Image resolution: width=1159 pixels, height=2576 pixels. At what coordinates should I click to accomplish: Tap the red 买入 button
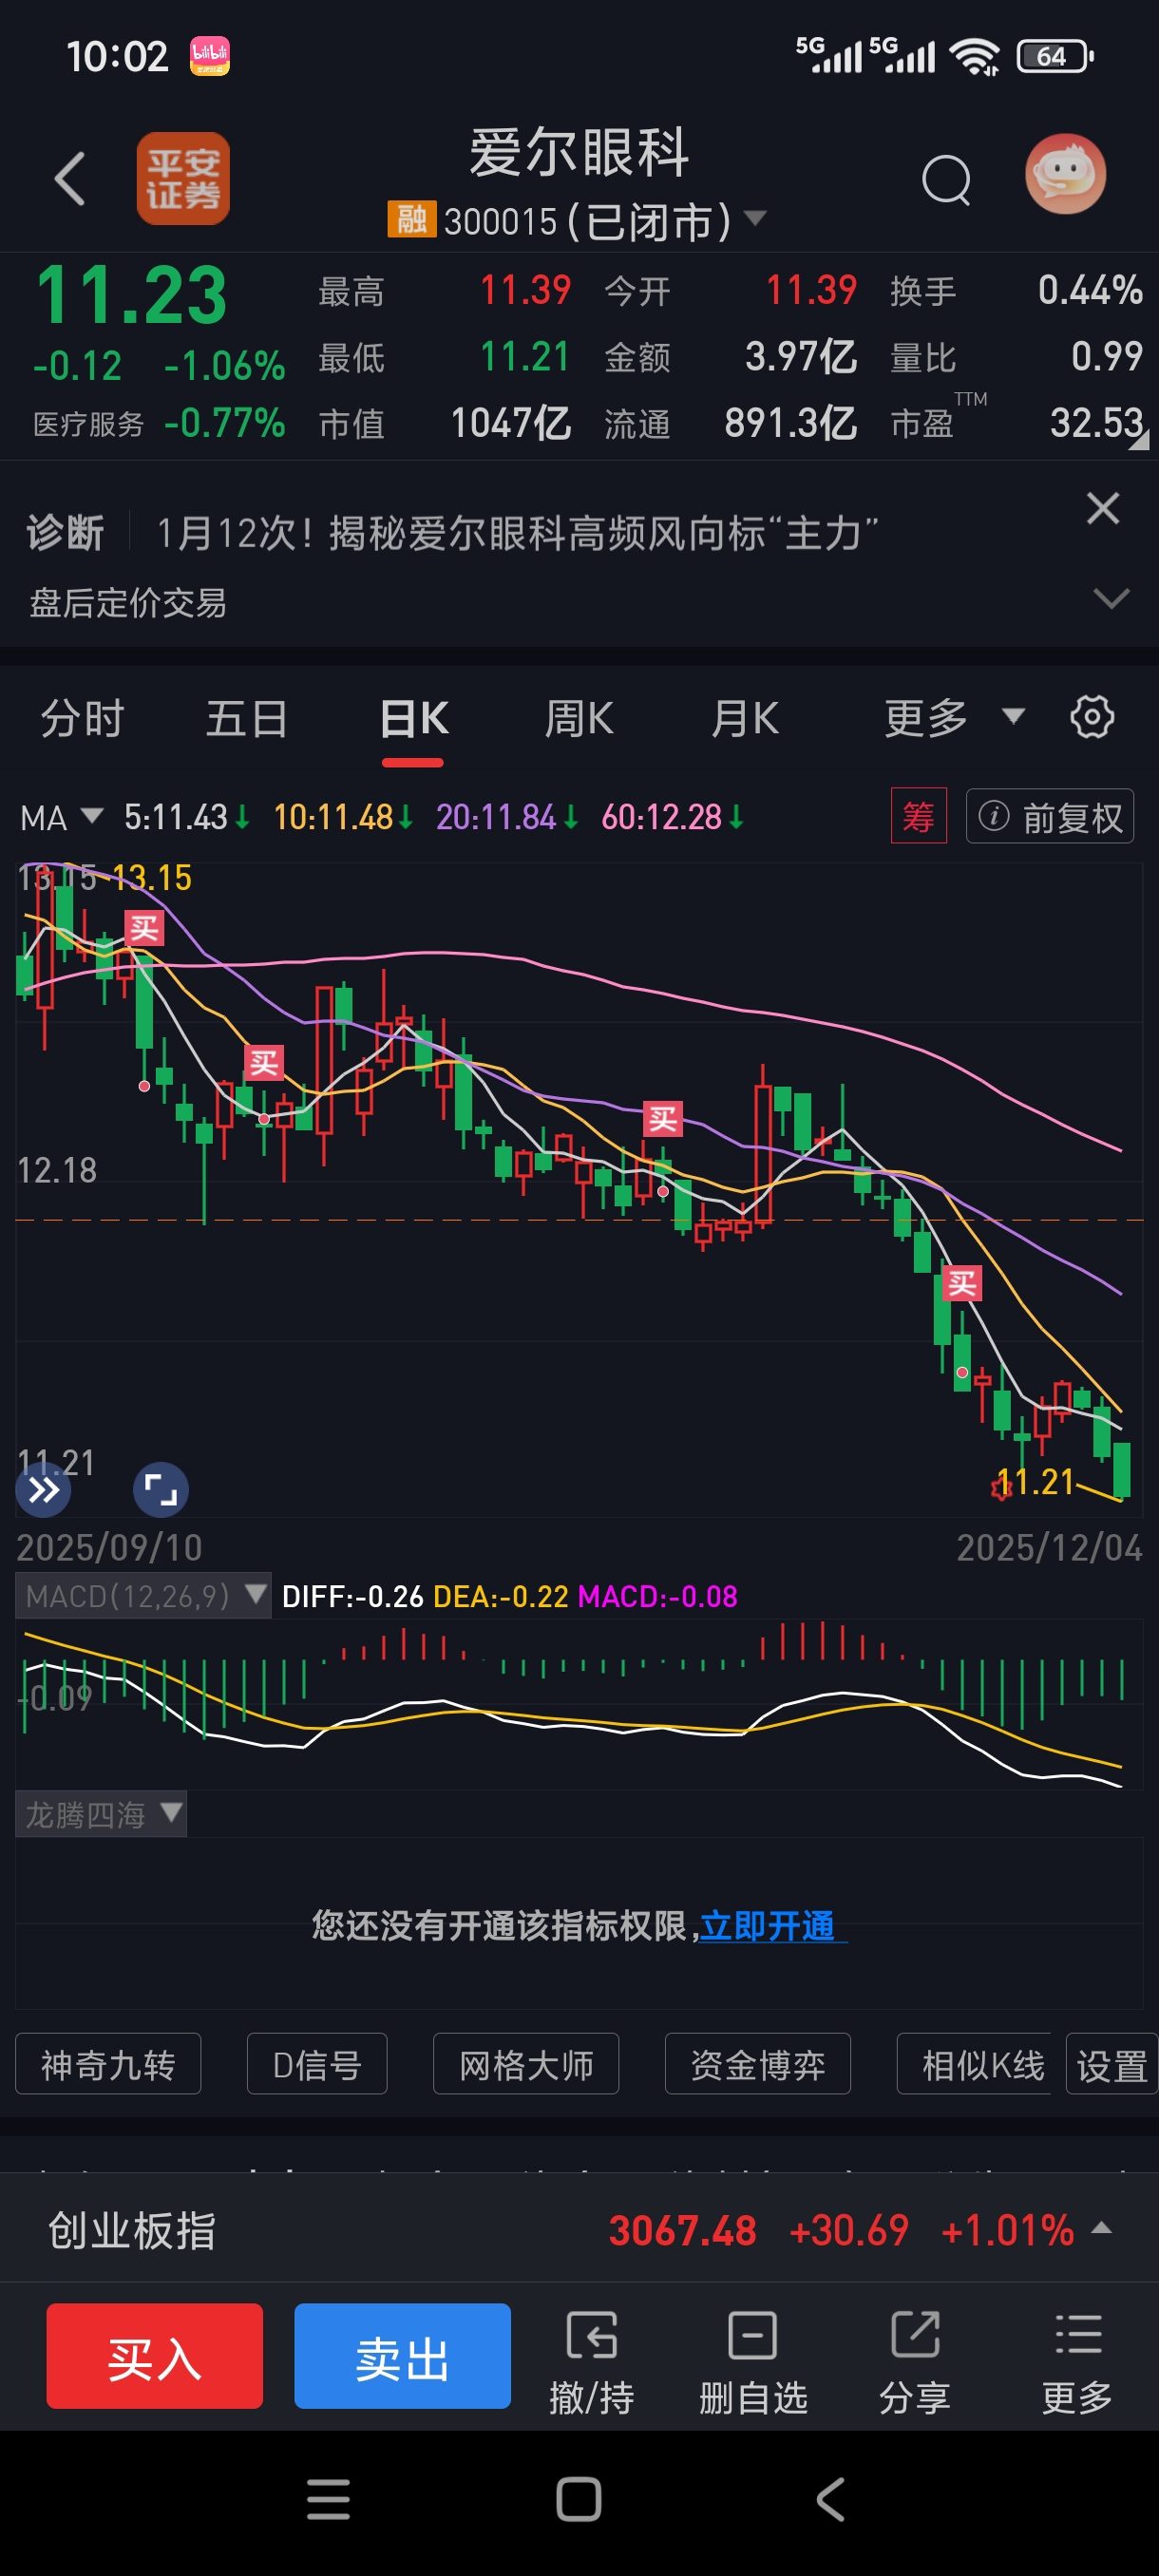point(155,2355)
